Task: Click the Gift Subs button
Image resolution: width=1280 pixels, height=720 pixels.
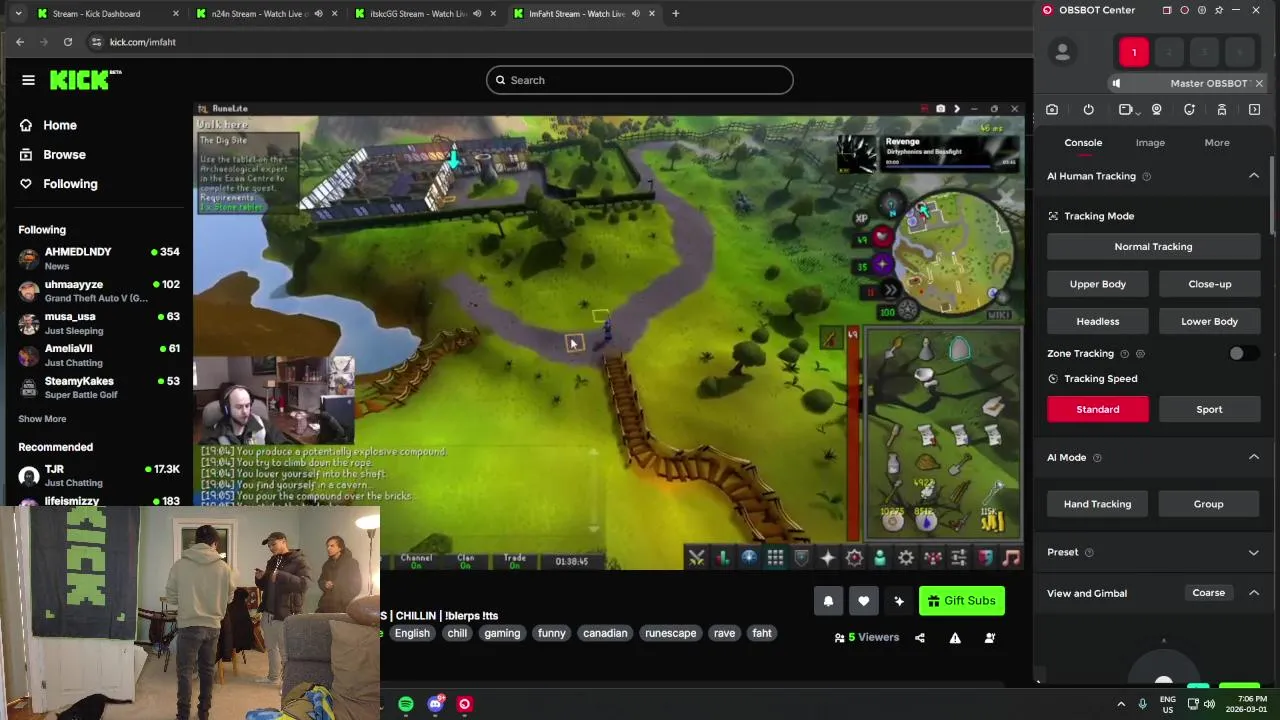Action: tap(962, 601)
